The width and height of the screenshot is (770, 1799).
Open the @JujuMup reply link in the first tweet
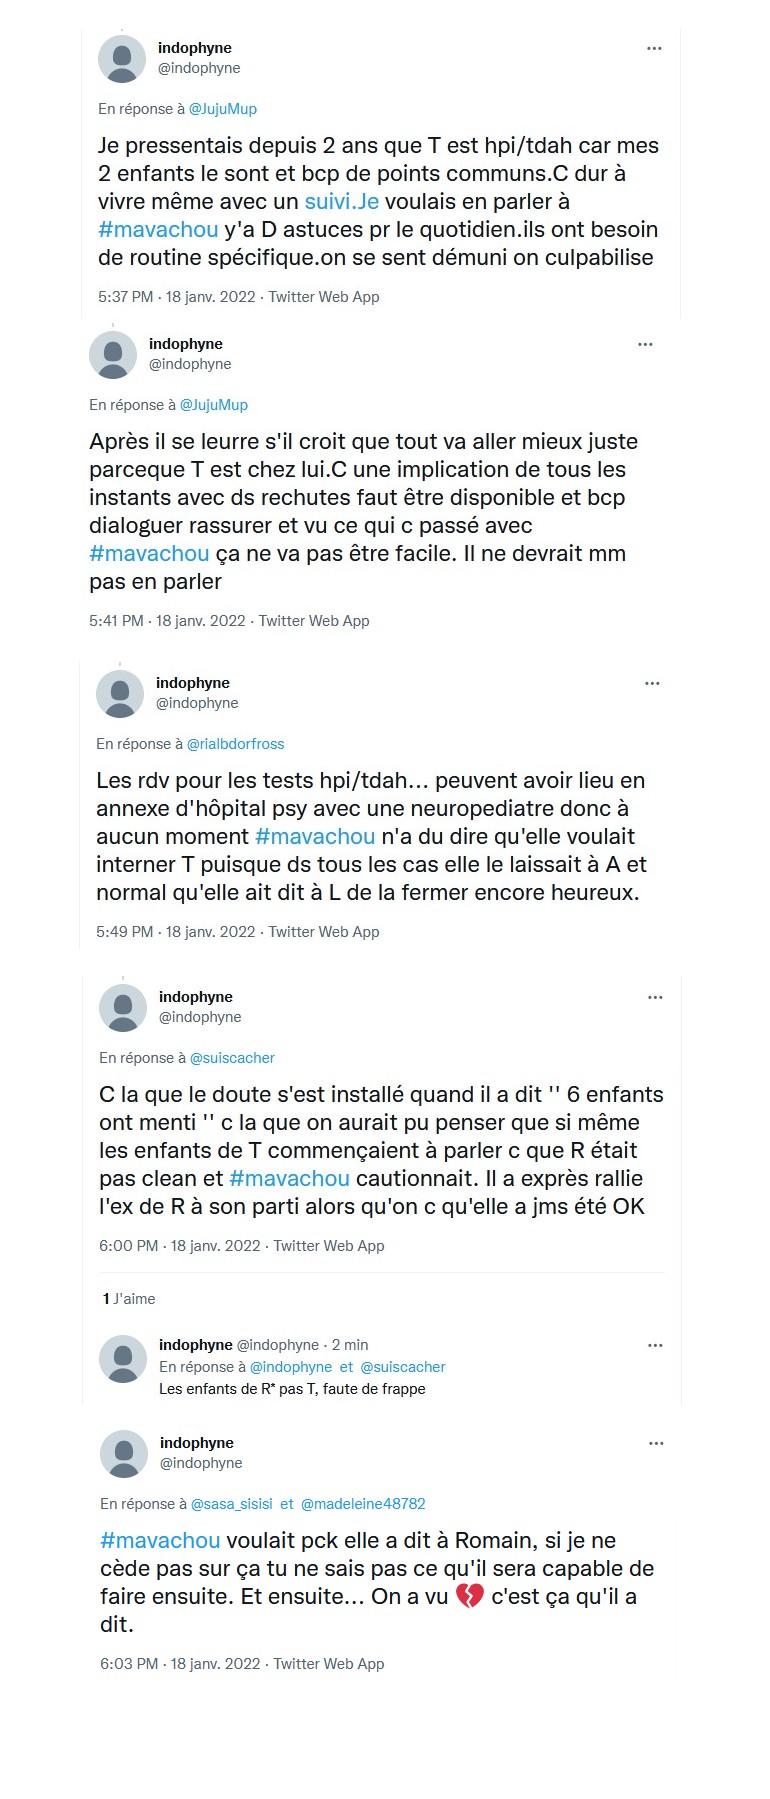pos(223,109)
